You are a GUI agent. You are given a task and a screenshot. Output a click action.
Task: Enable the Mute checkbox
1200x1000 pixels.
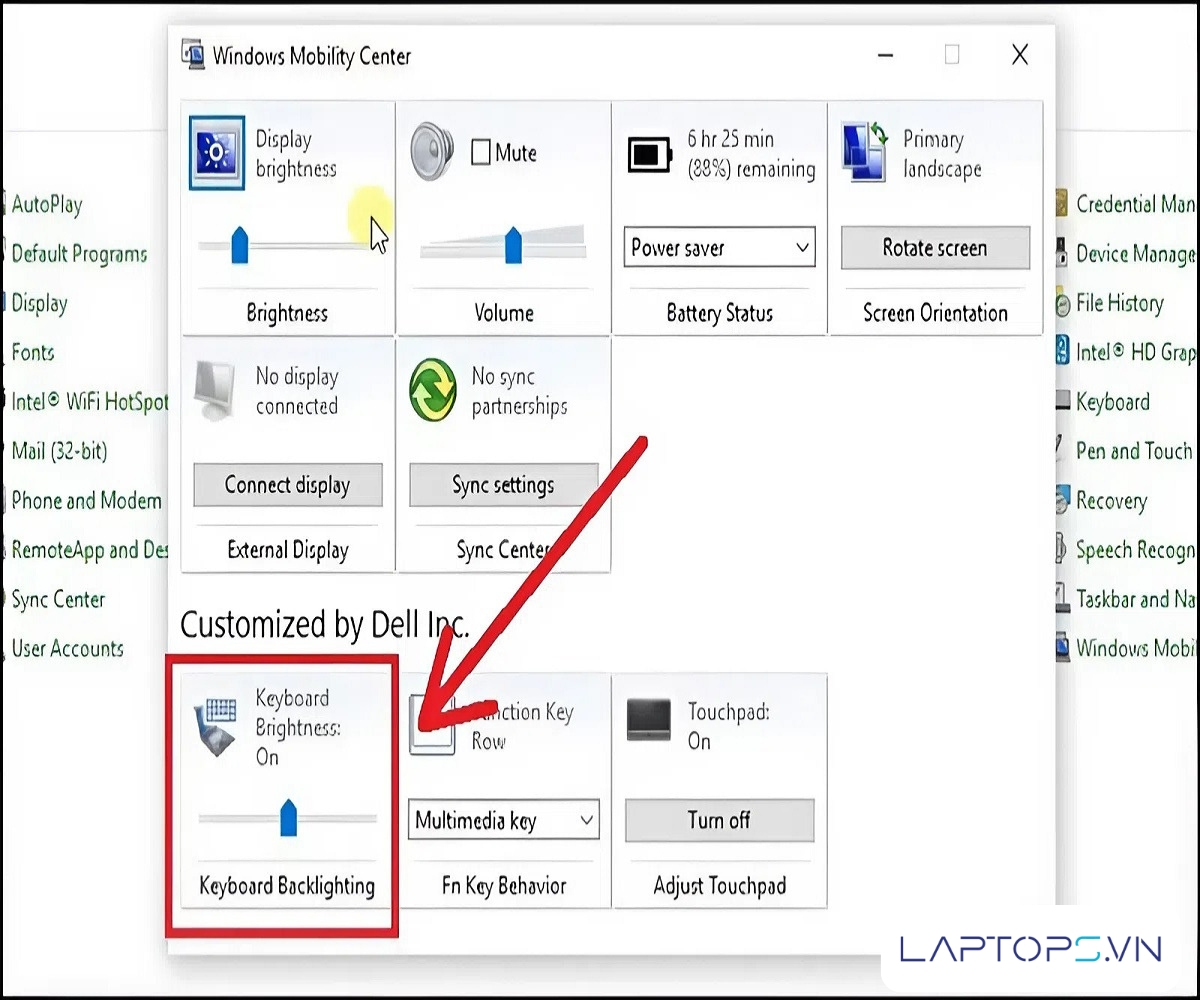480,153
